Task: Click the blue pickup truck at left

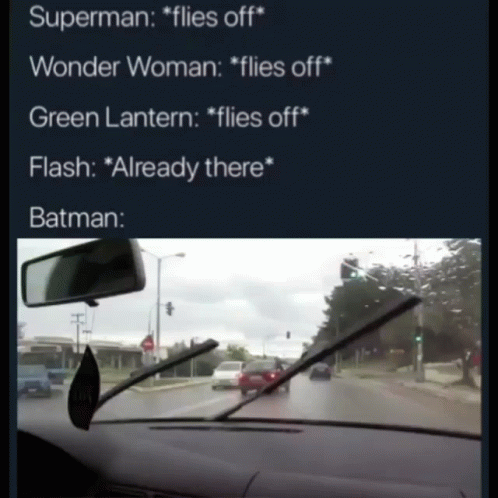Action: (x=35, y=378)
